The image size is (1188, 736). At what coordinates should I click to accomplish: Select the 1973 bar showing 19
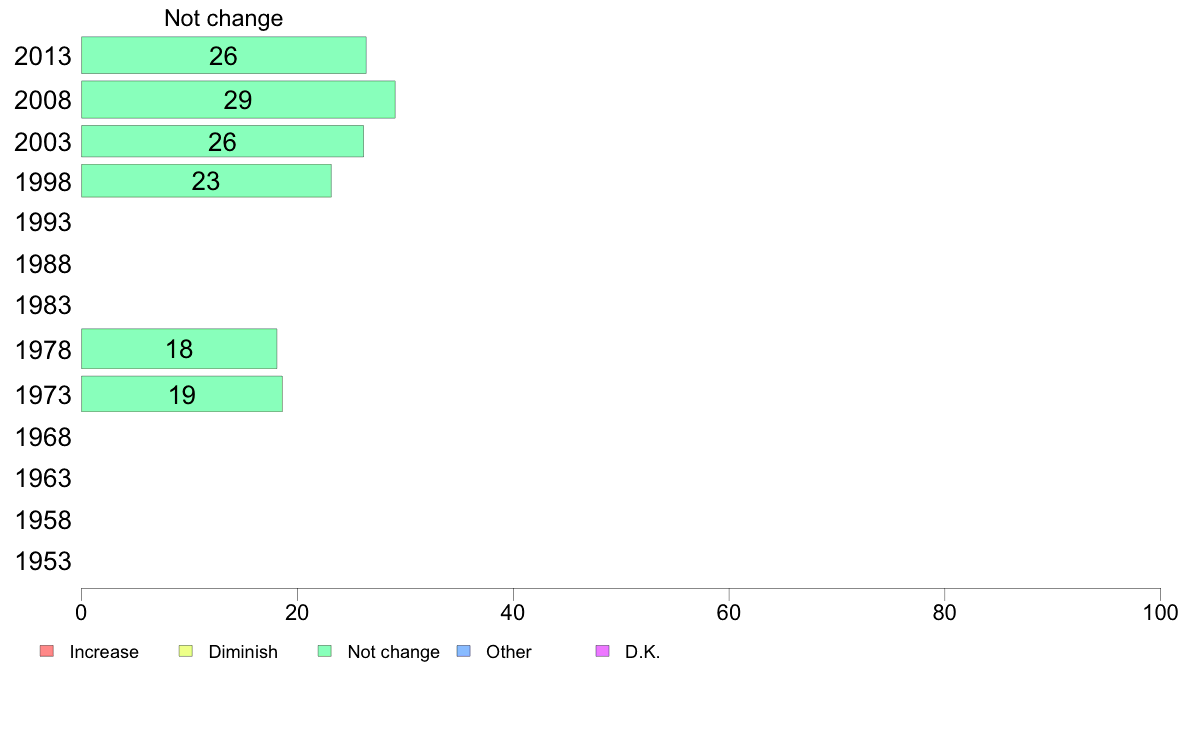pyautogui.click(x=182, y=394)
